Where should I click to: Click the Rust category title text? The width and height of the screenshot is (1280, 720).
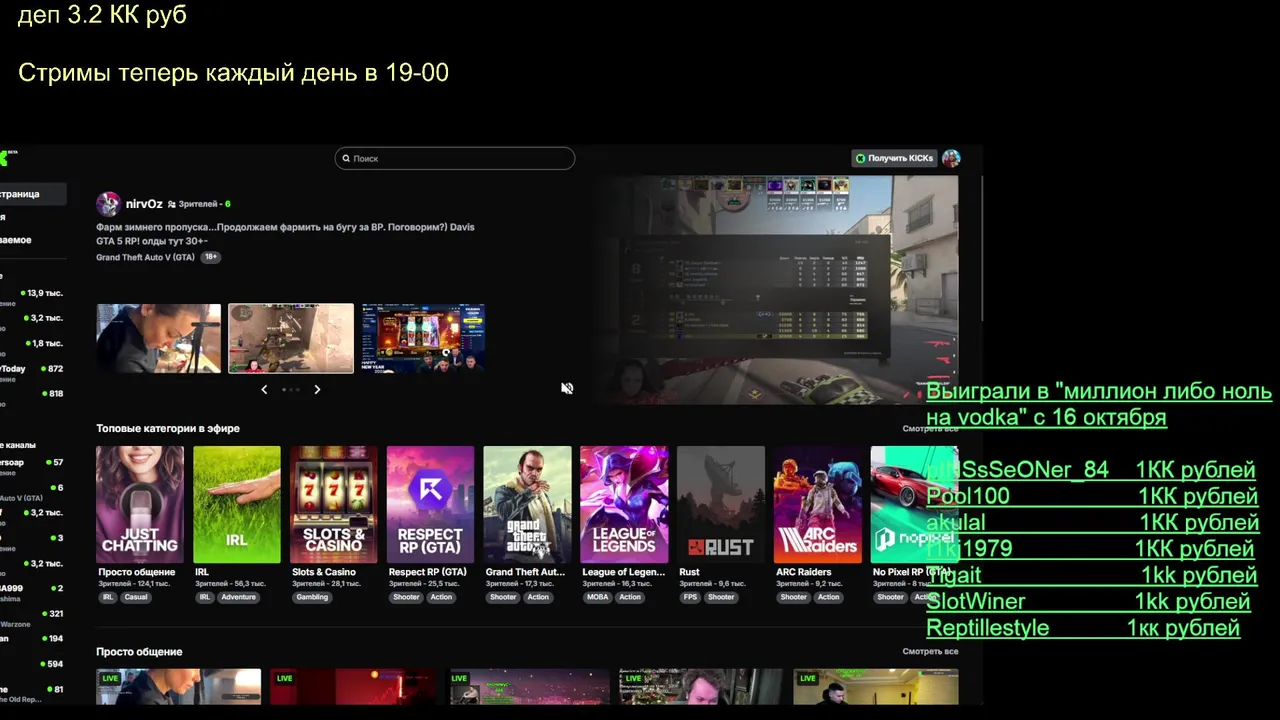click(x=689, y=572)
